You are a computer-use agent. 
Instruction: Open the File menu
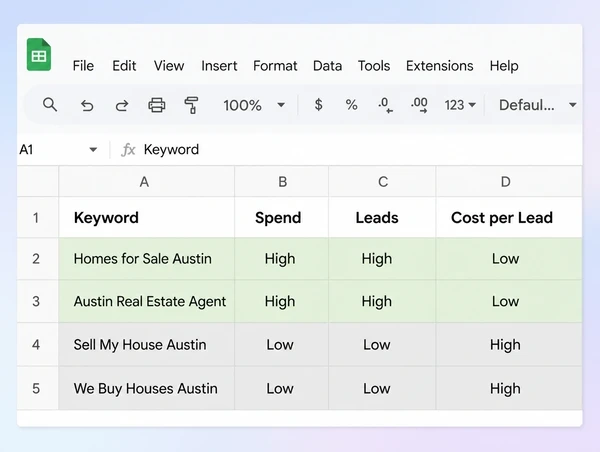coord(83,66)
